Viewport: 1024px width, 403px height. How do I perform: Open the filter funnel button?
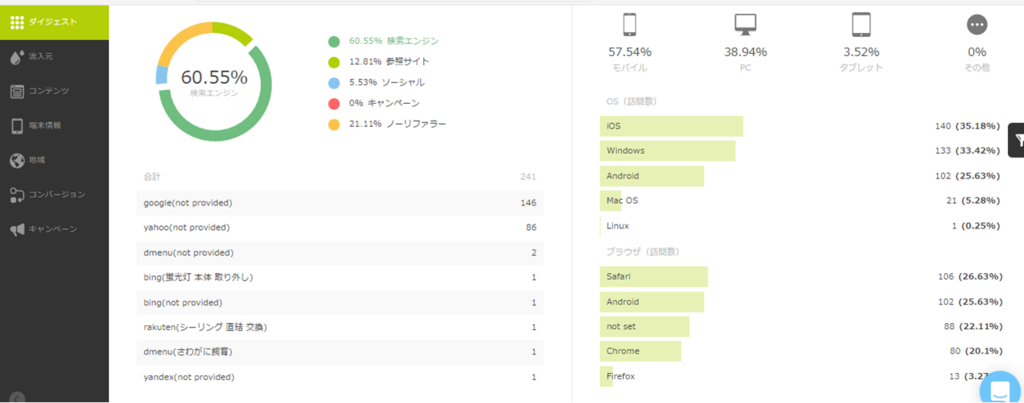(x=1017, y=142)
